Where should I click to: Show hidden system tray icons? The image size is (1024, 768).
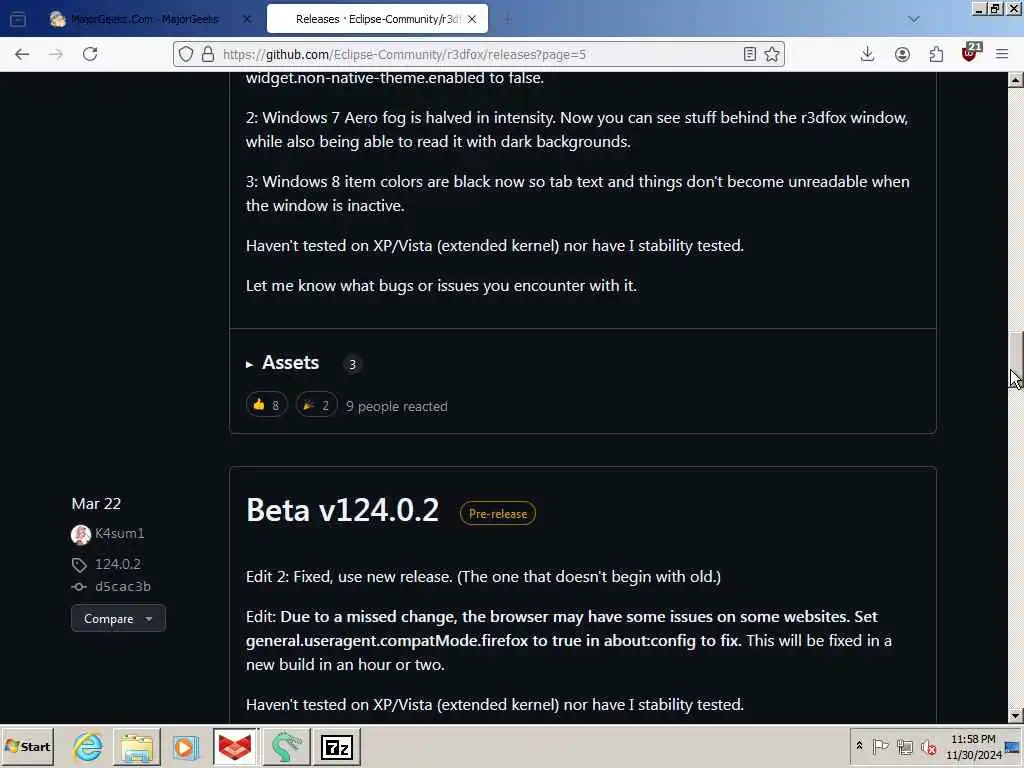(x=859, y=746)
